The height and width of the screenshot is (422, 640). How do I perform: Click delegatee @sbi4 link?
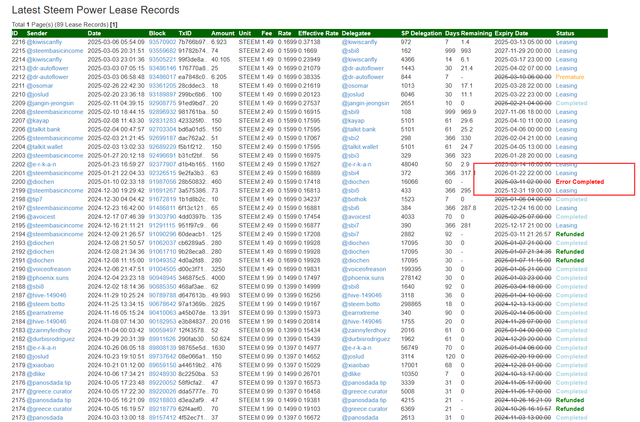pyautogui.click(x=350, y=173)
